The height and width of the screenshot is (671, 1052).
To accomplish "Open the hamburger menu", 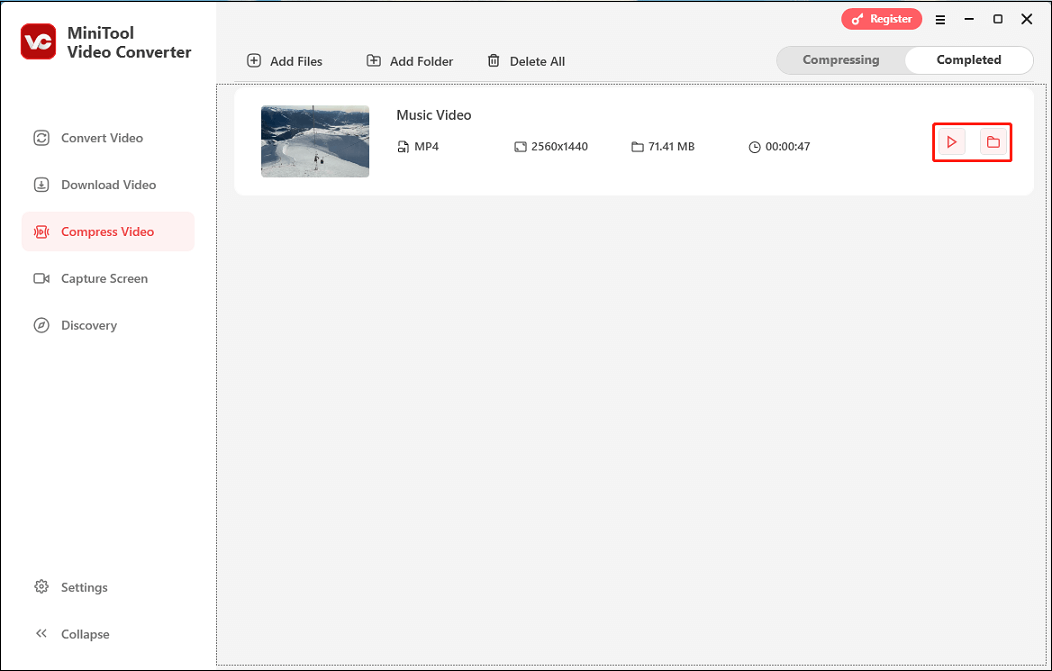I will tap(941, 19).
